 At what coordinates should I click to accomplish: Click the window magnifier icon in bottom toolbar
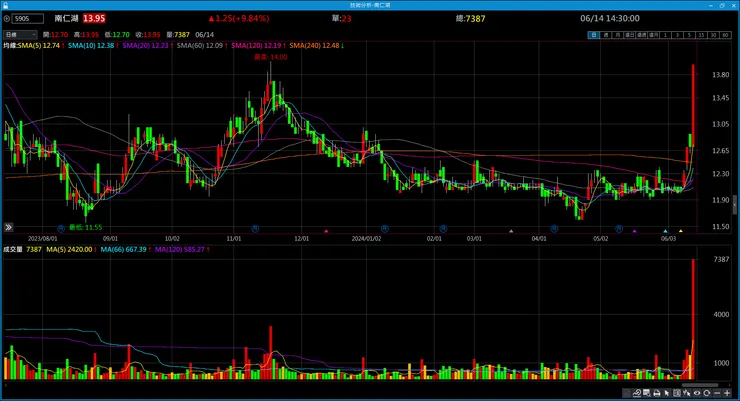[647, 393]
